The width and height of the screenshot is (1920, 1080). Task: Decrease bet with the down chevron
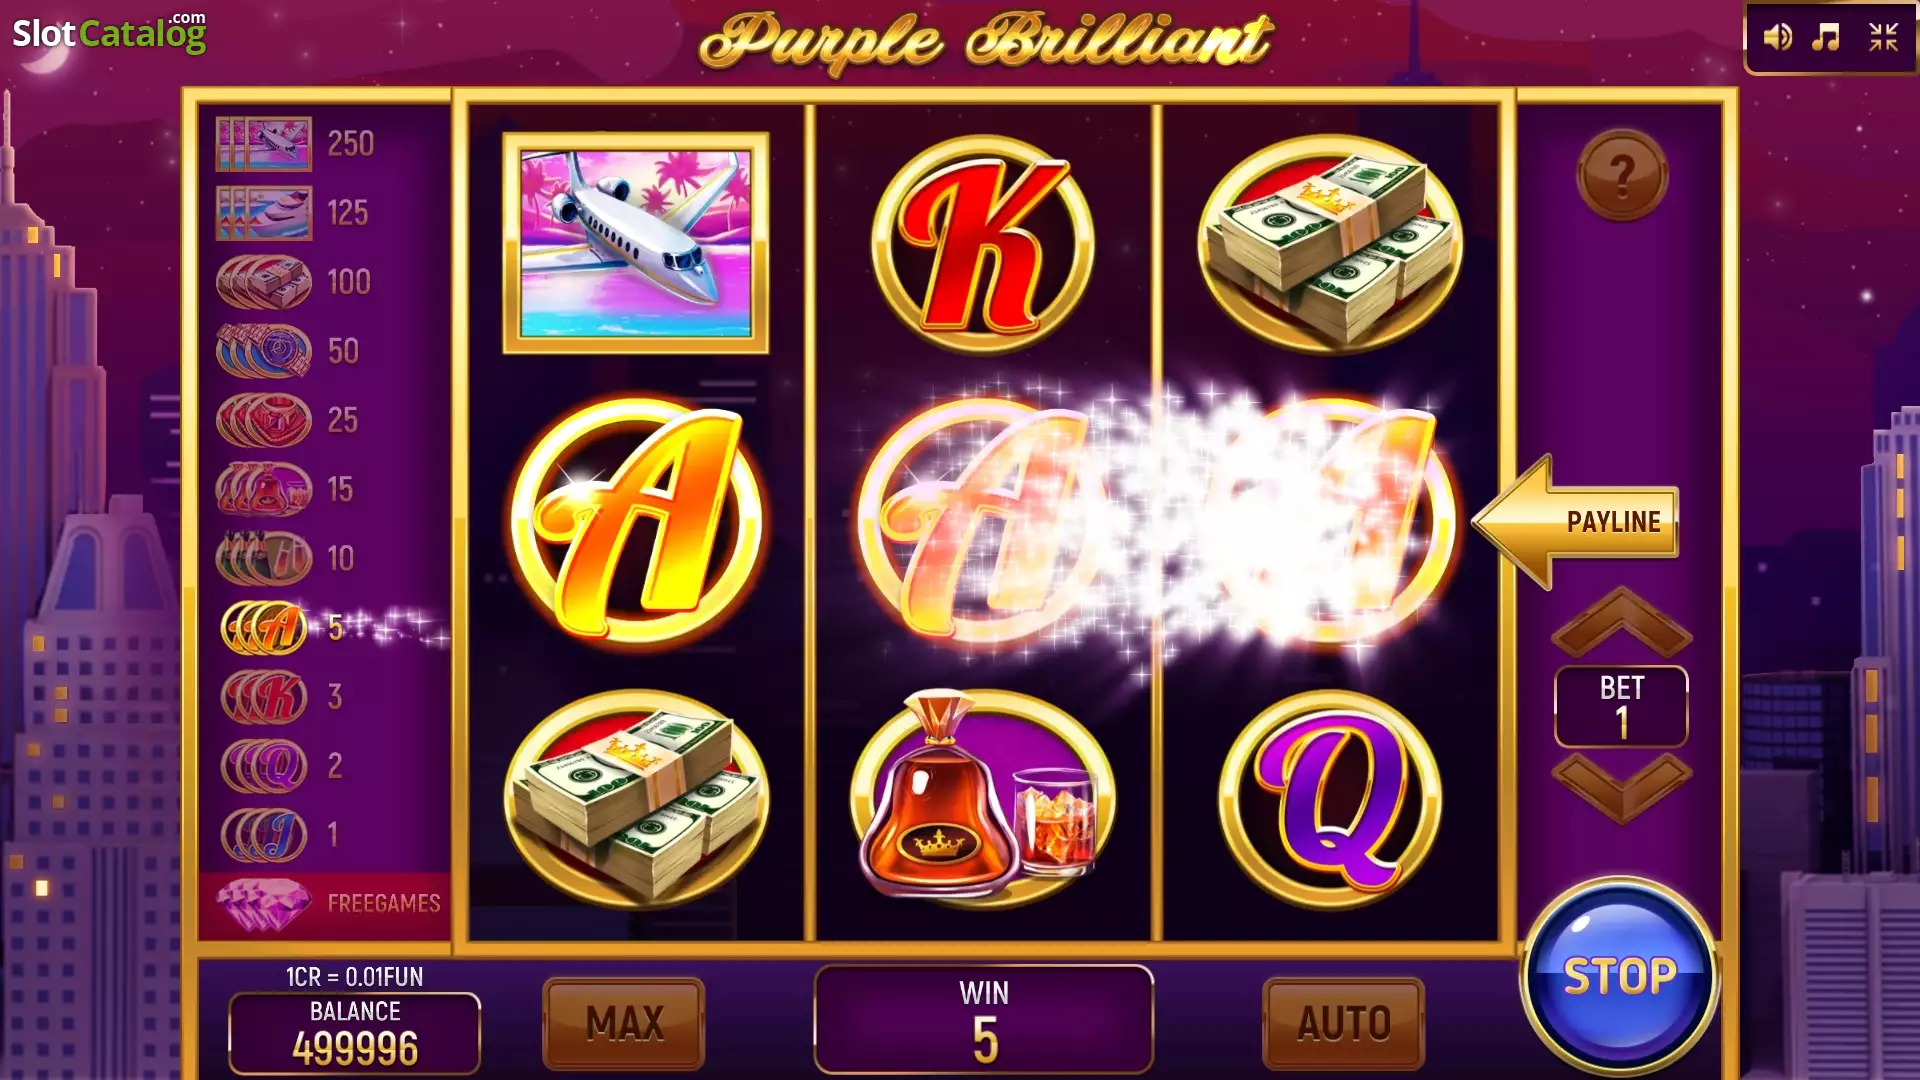pyautogui.click(x=1621, y=788)
